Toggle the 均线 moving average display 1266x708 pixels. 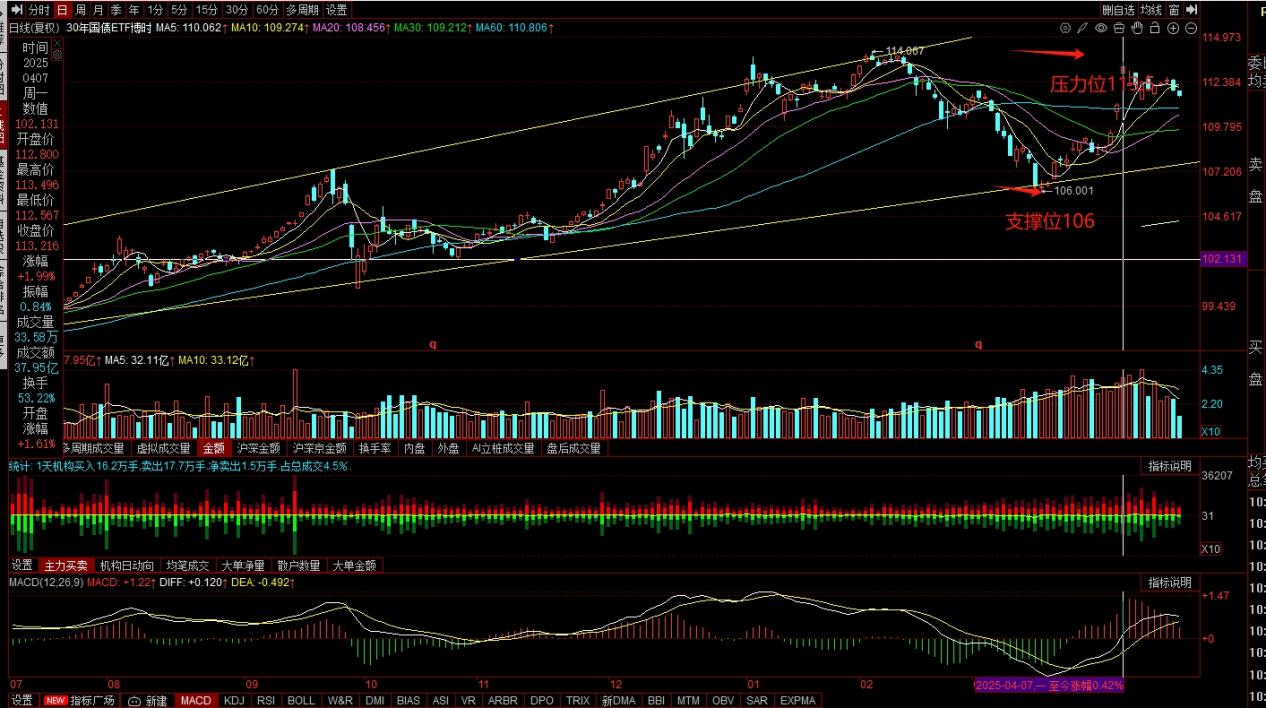coord(1151,10)
